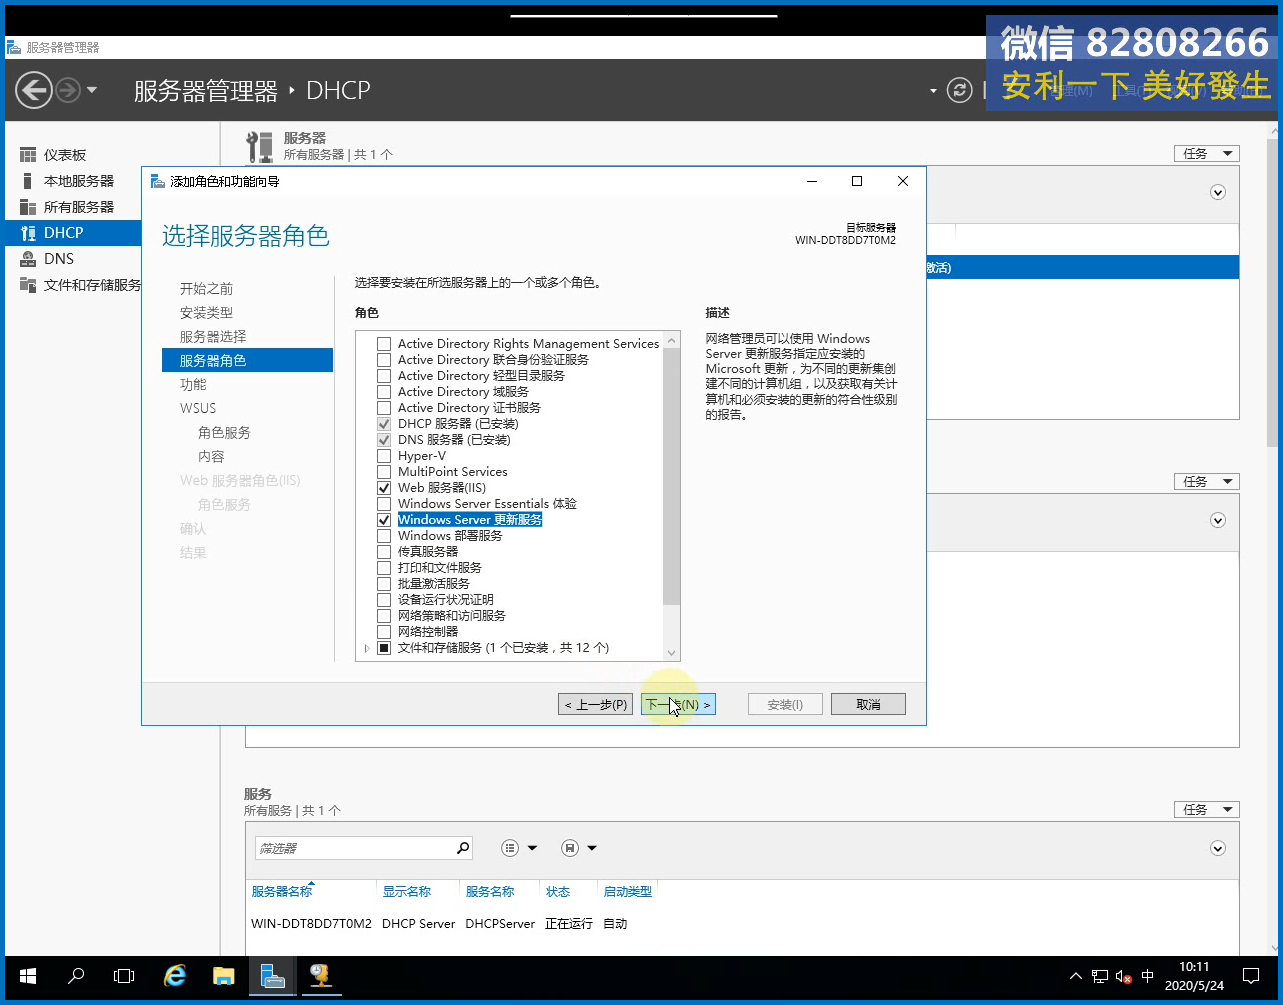
Task: Open the list view options icon in Services
Action: tap(510, 848)
